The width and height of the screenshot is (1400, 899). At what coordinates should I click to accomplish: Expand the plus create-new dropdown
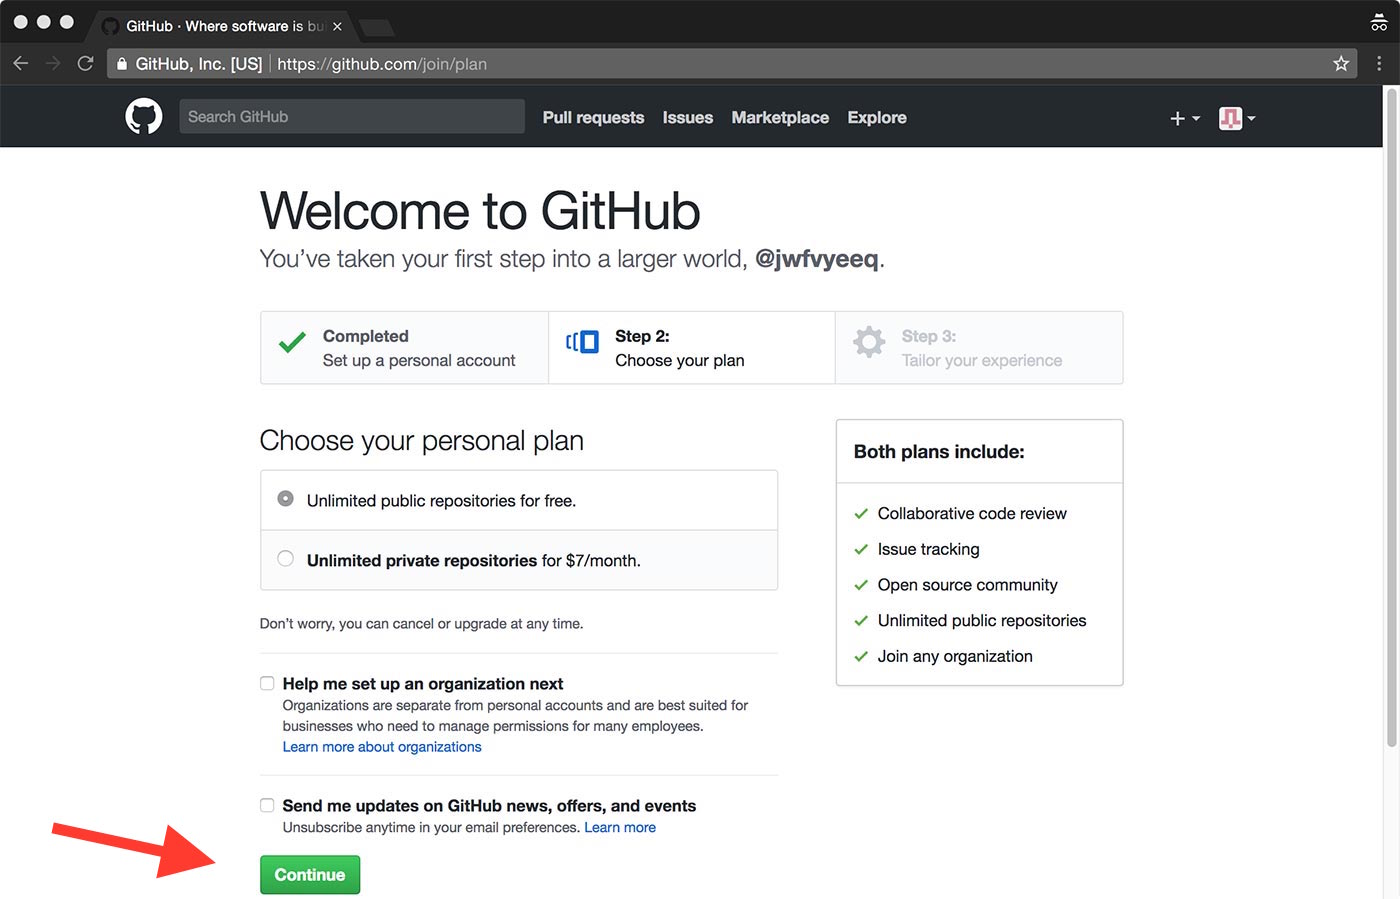(x=1184, y=118)
